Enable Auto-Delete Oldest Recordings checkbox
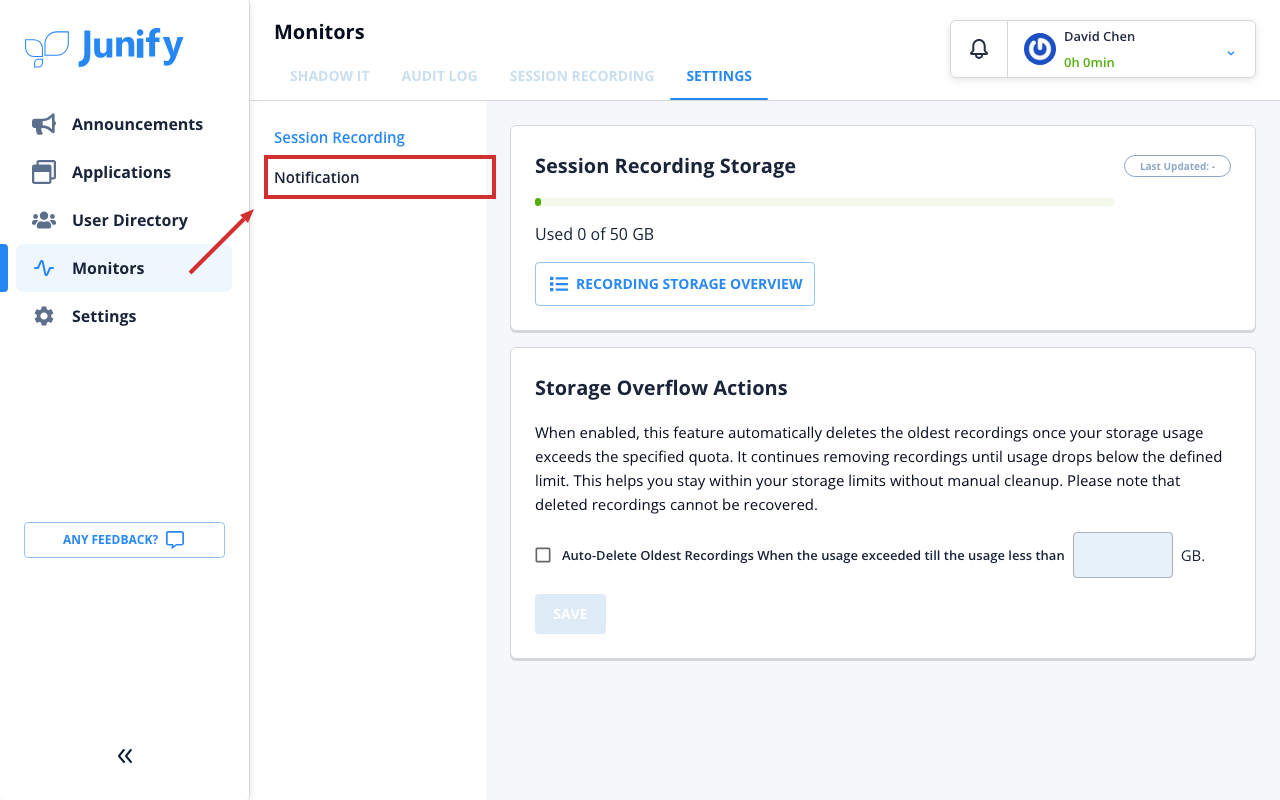This screenshot has width=1280, height=800. [x=543, y=555]
